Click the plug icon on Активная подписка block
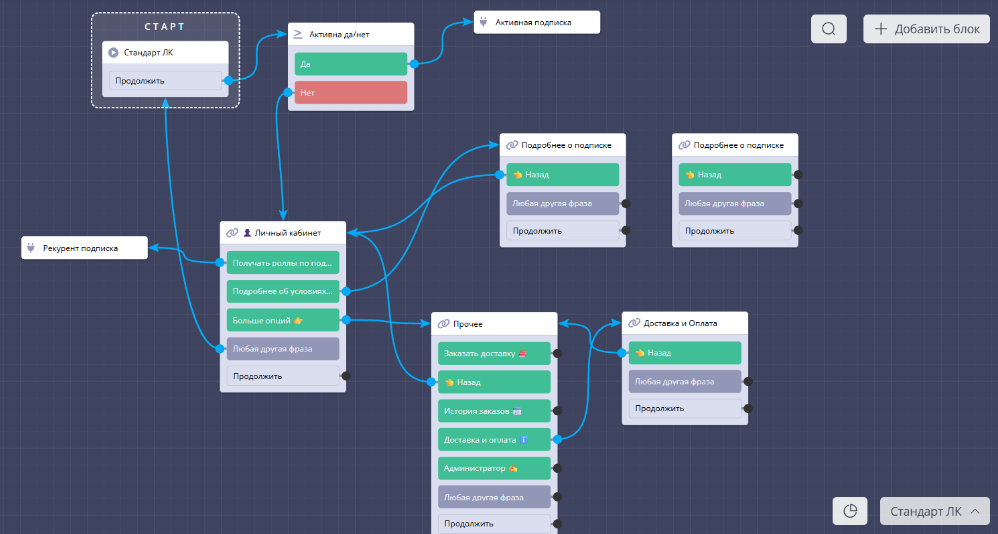Screen dimensions: 998x534 click(x=484, y=22)
